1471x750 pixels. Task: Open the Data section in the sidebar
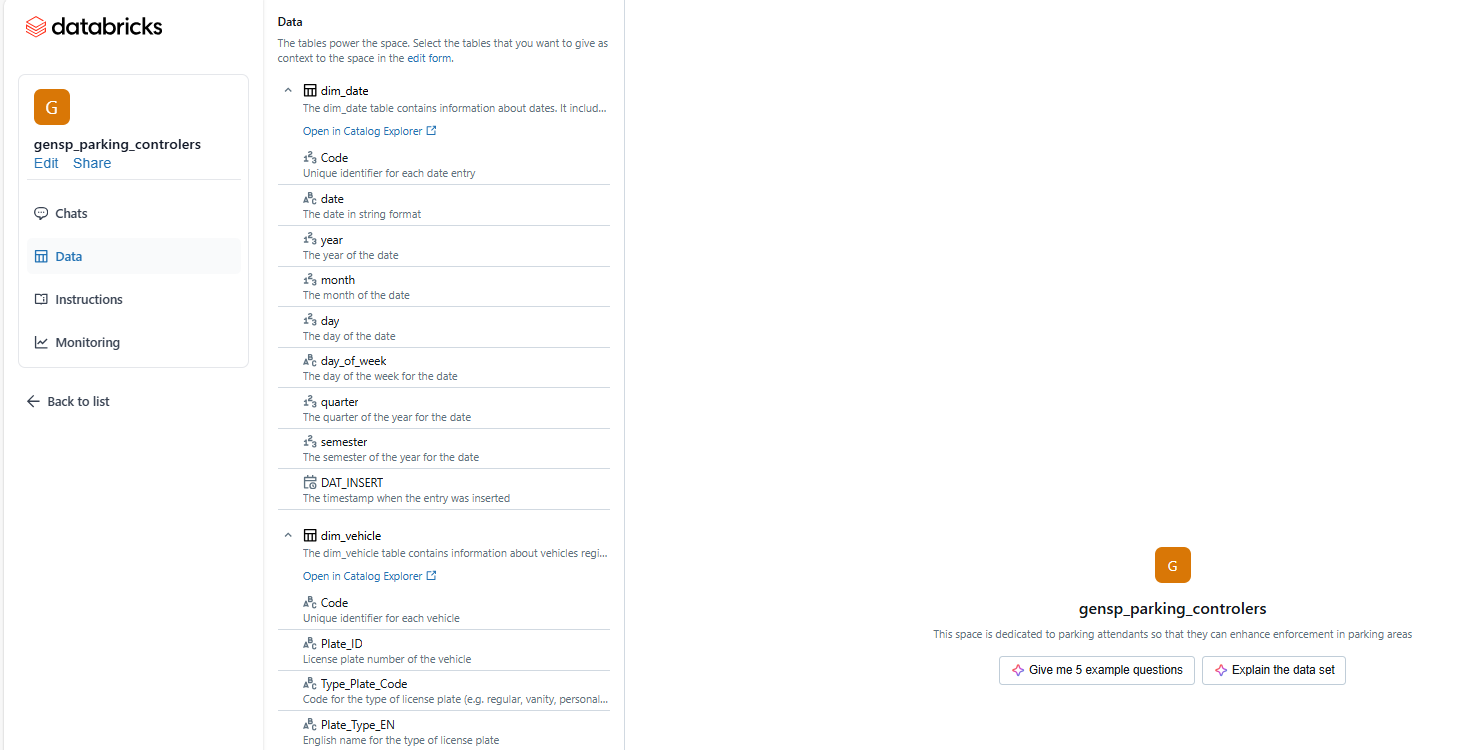133,256
